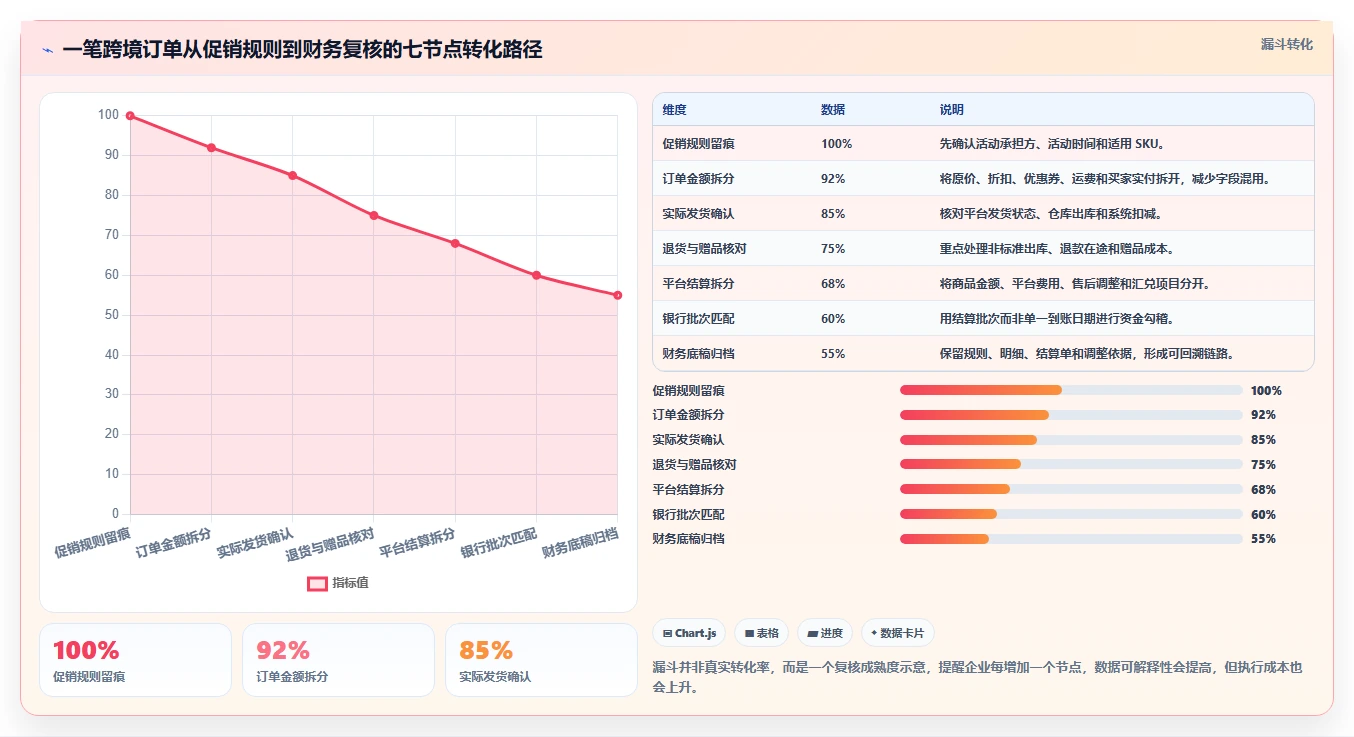Click the line chart point for 实际发货确认
The image size is (1354, 737).
click(x=292, y=175)
